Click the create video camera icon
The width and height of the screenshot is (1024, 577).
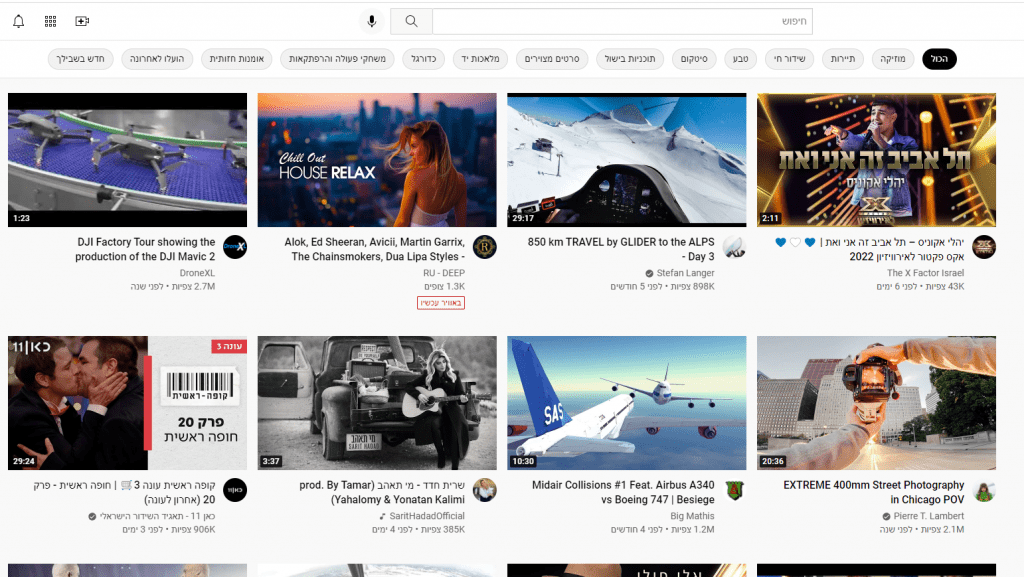click(82, 21)
